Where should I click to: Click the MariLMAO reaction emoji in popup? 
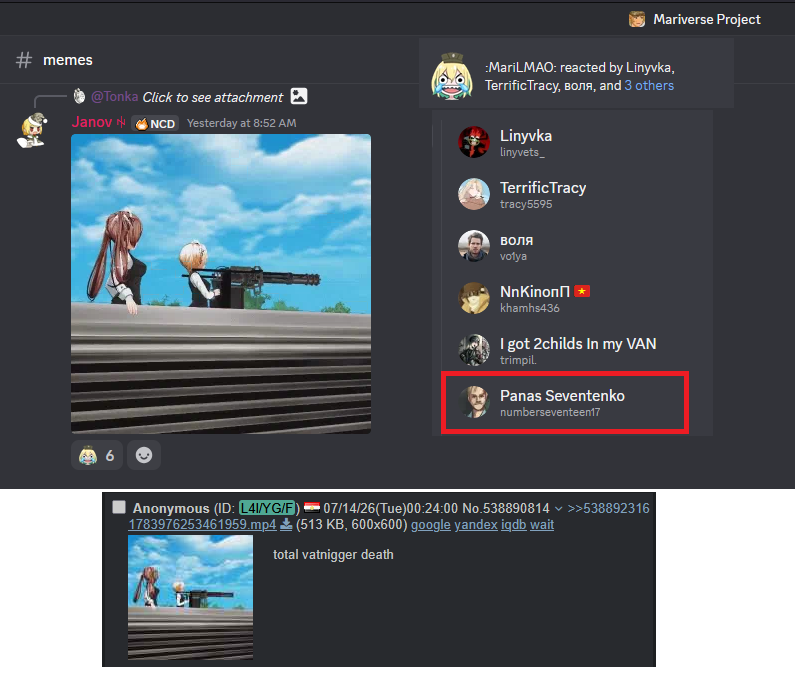(452, 76)
